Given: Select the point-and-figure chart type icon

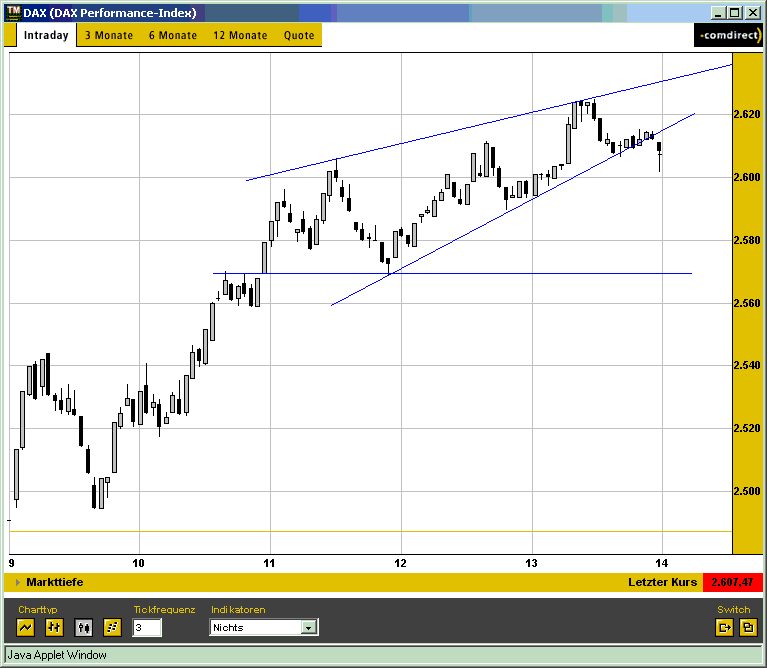Looking at the screenshot, I should coord(112,627).
